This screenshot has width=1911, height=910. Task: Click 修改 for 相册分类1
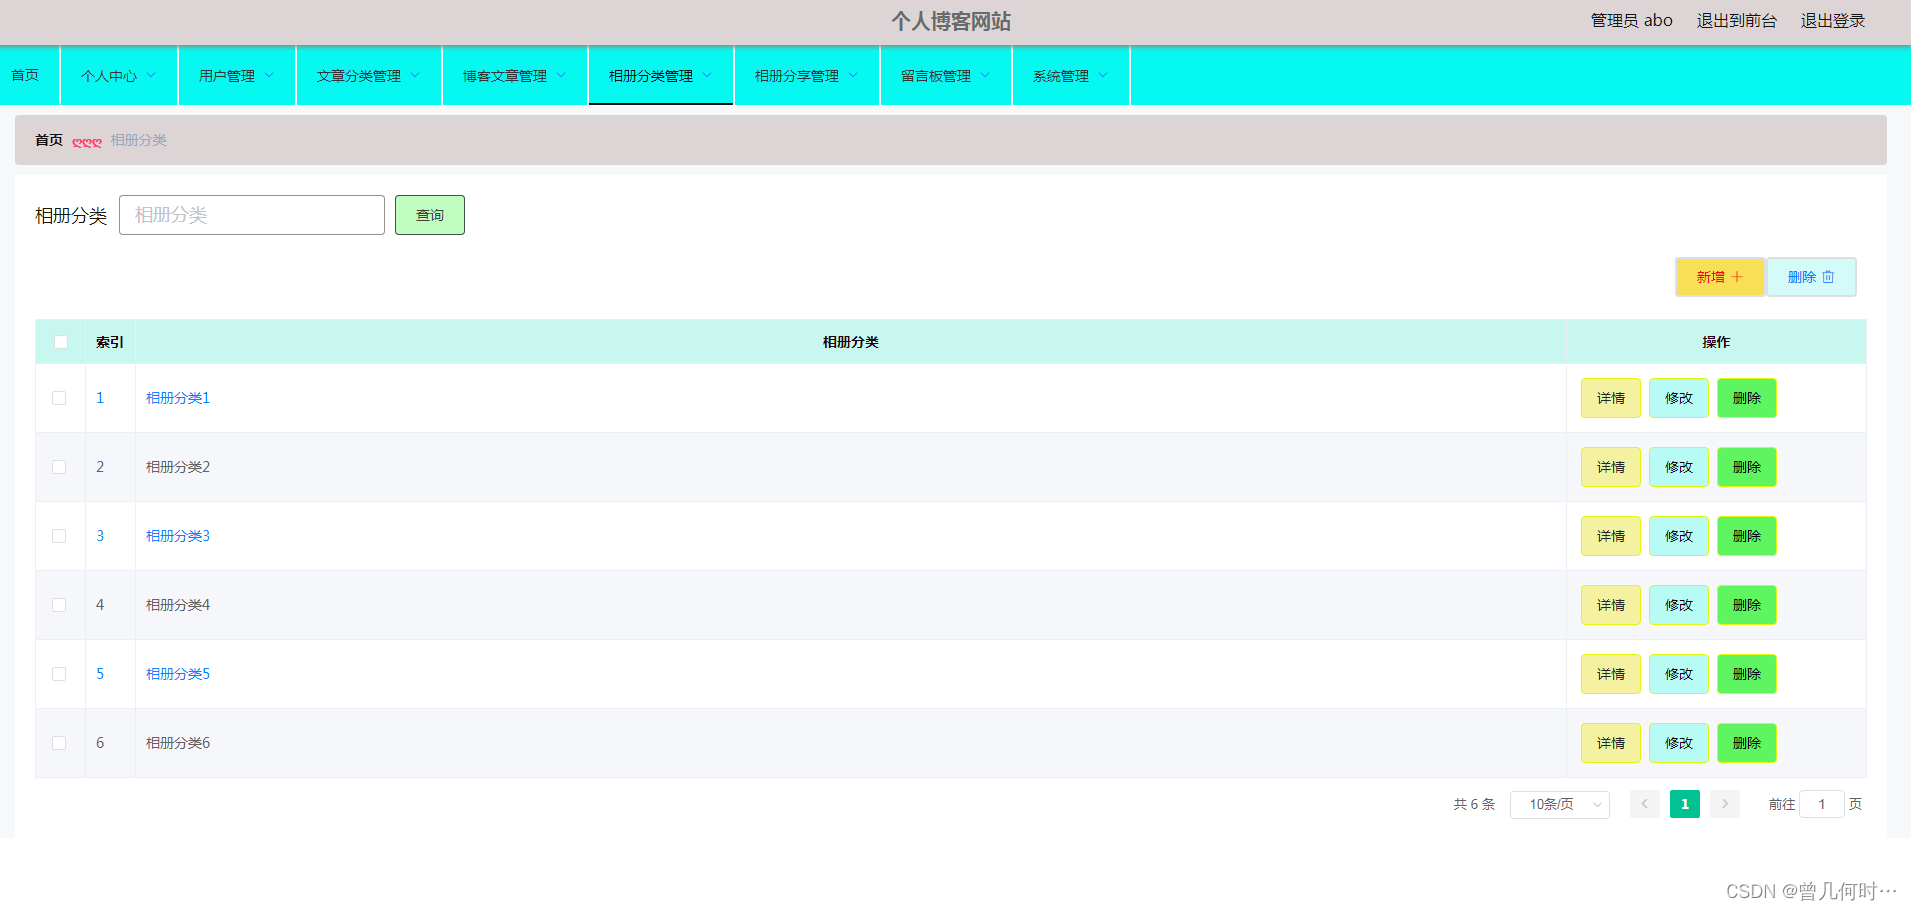click(1679, 398)
